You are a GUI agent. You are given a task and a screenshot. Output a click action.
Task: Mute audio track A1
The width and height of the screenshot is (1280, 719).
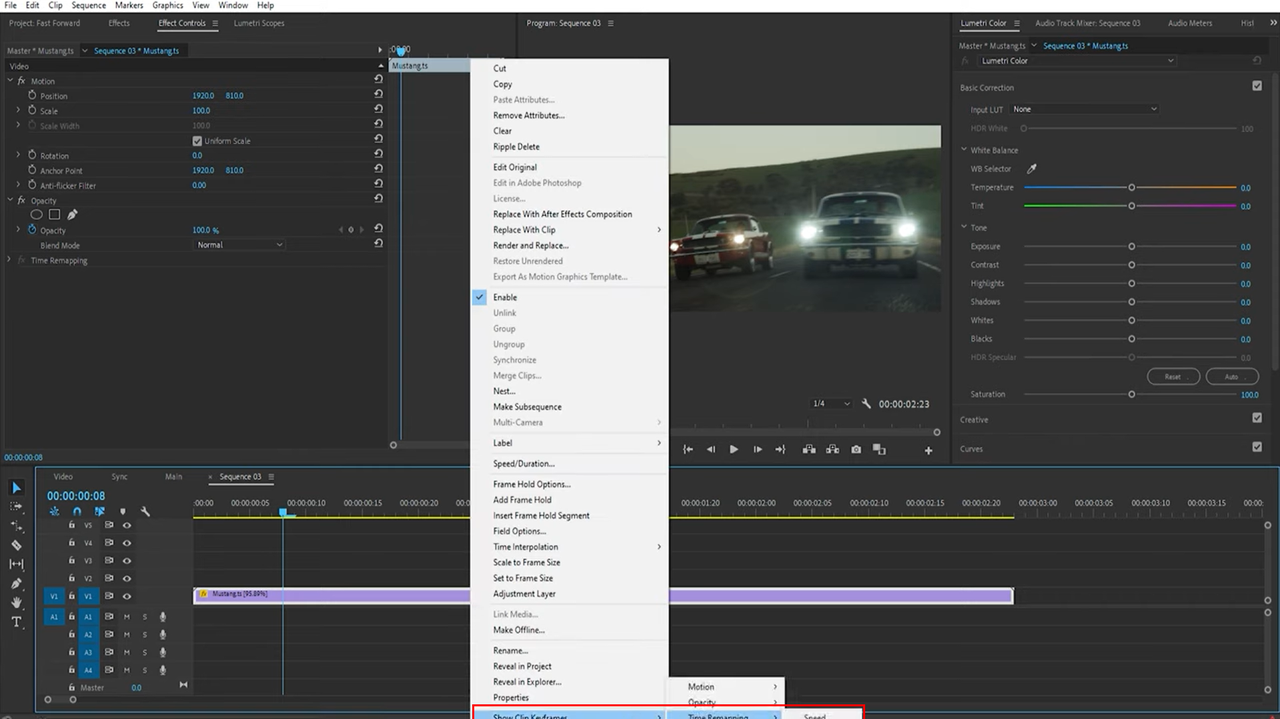tap(127, 617)
